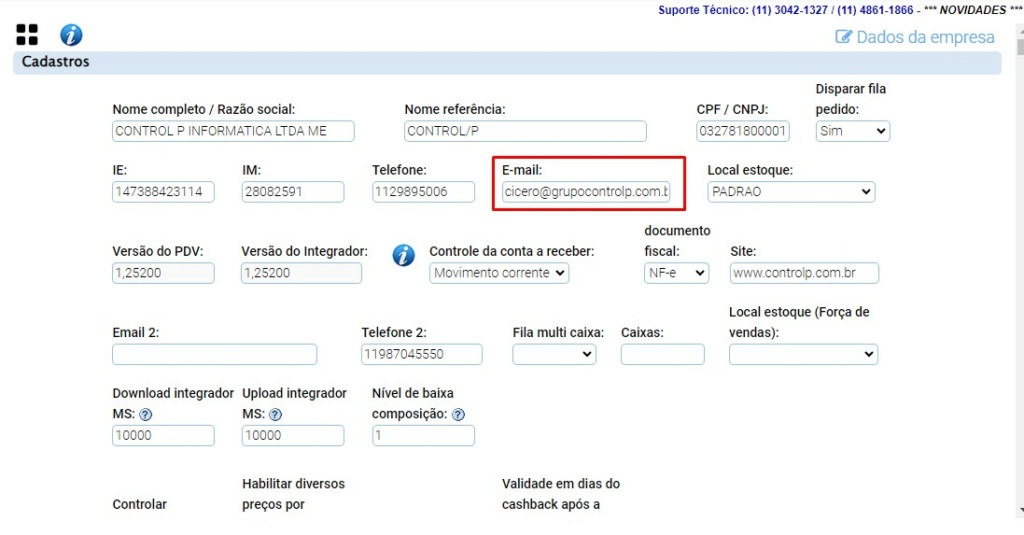
Task: Click info icon next to Versão do Integrador
Action: coord(404,255)
